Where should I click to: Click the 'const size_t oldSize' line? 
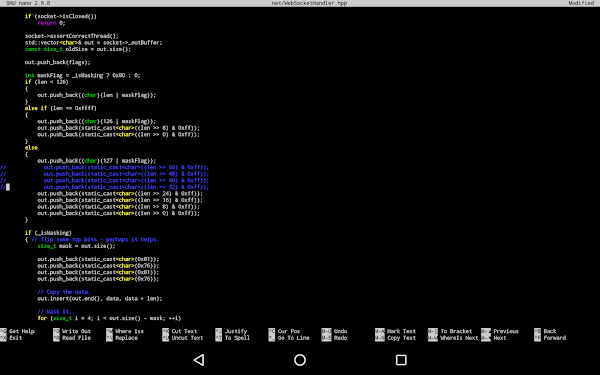click(x=78, y=49)
